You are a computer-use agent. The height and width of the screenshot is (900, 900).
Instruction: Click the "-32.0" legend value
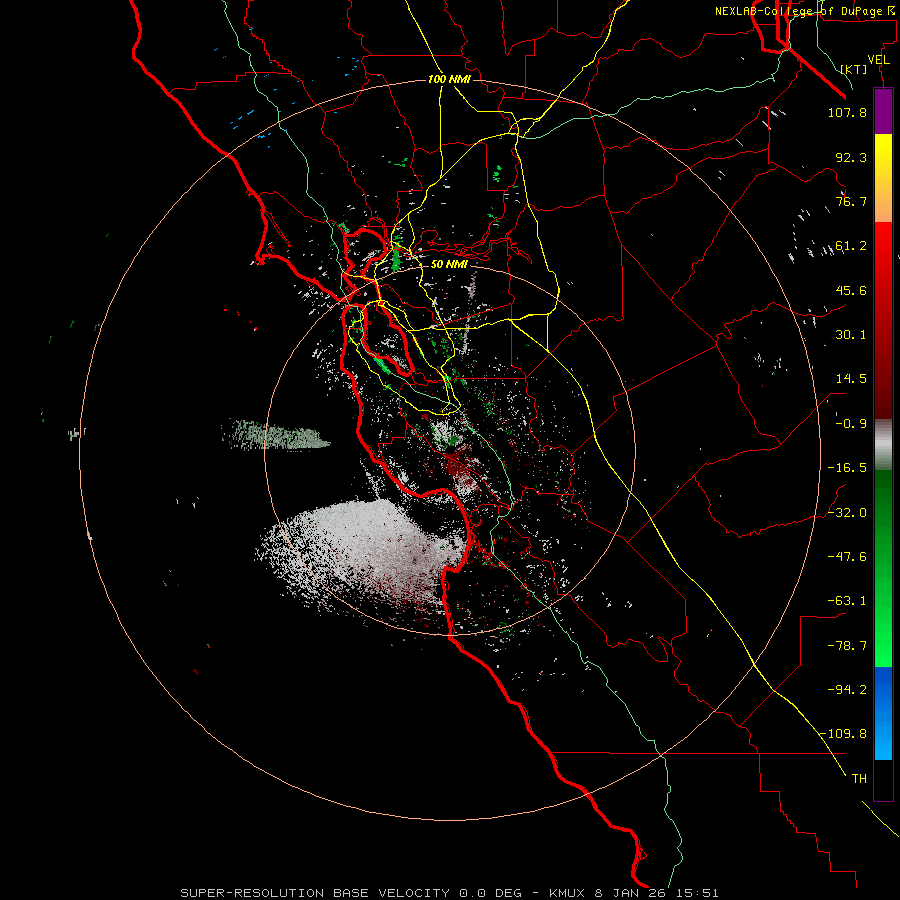point(847,513)
